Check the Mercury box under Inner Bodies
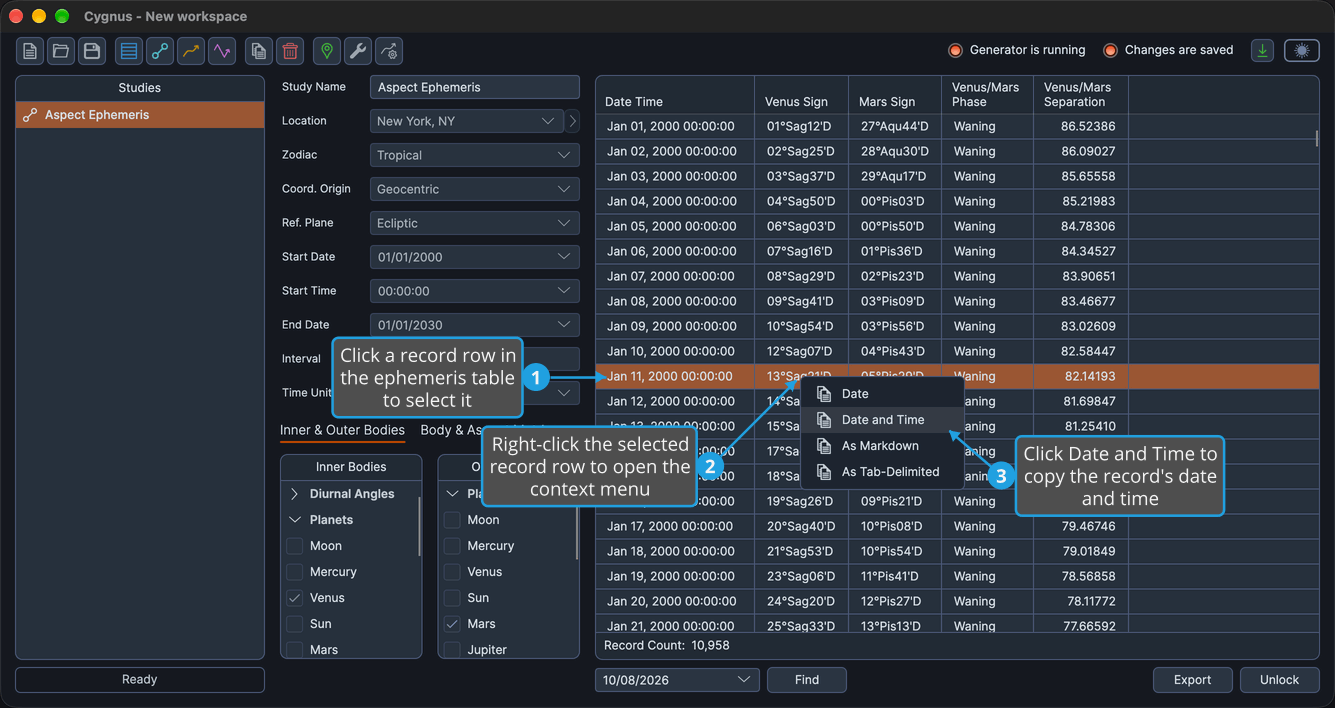The height and width of the screenshot is (708, 1335). pyautogui.click(x=295, y=572)
